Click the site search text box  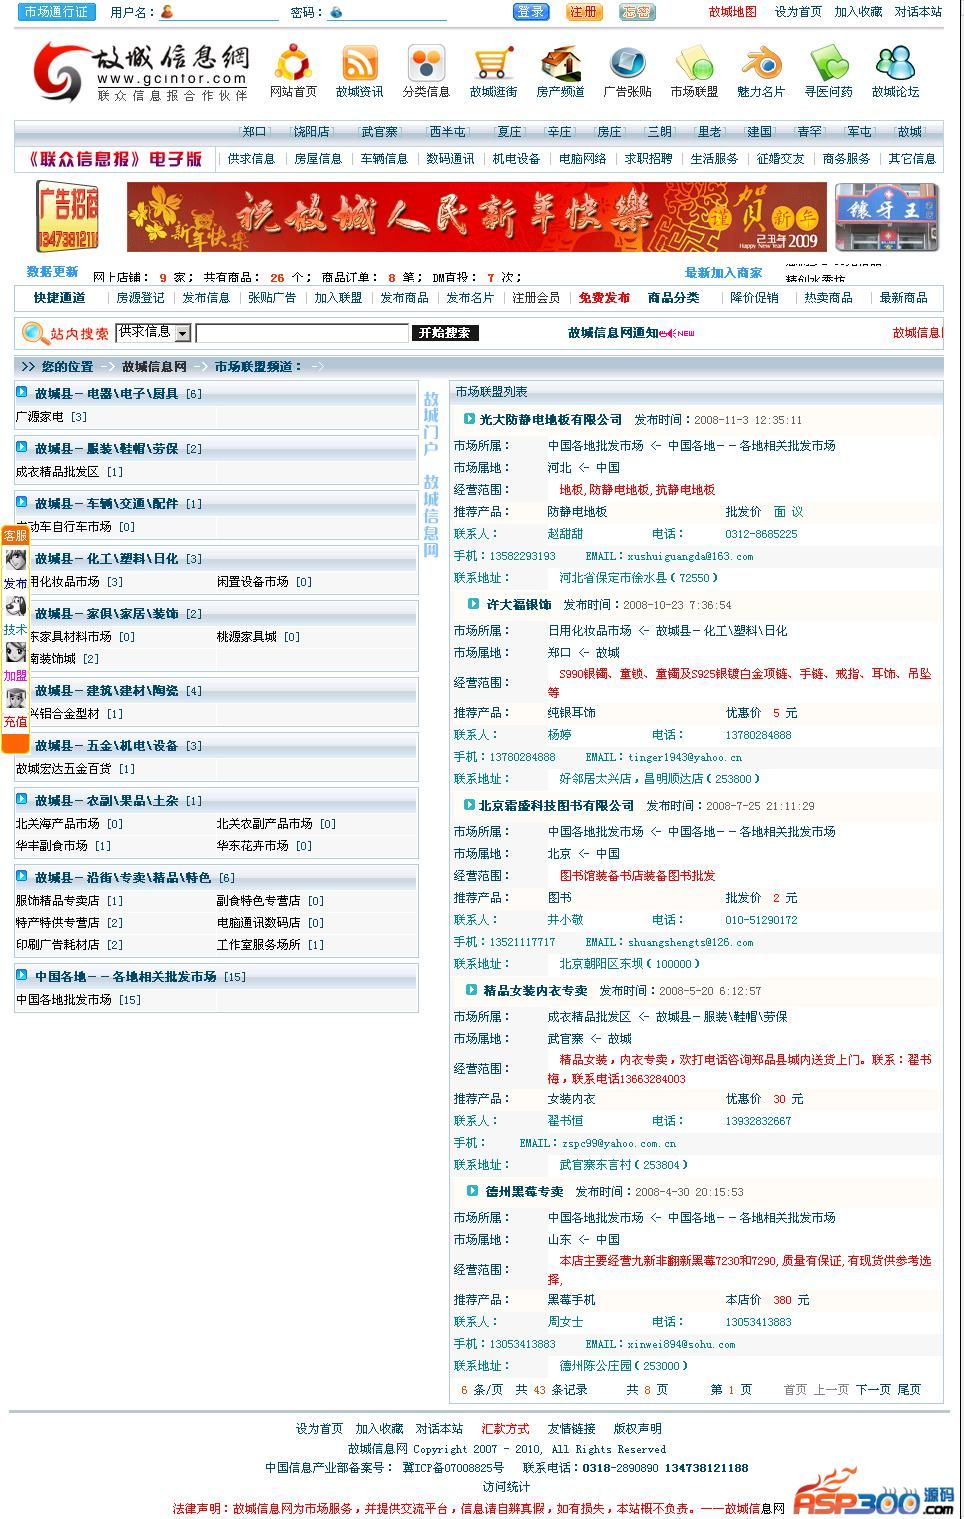coord(302,333)
